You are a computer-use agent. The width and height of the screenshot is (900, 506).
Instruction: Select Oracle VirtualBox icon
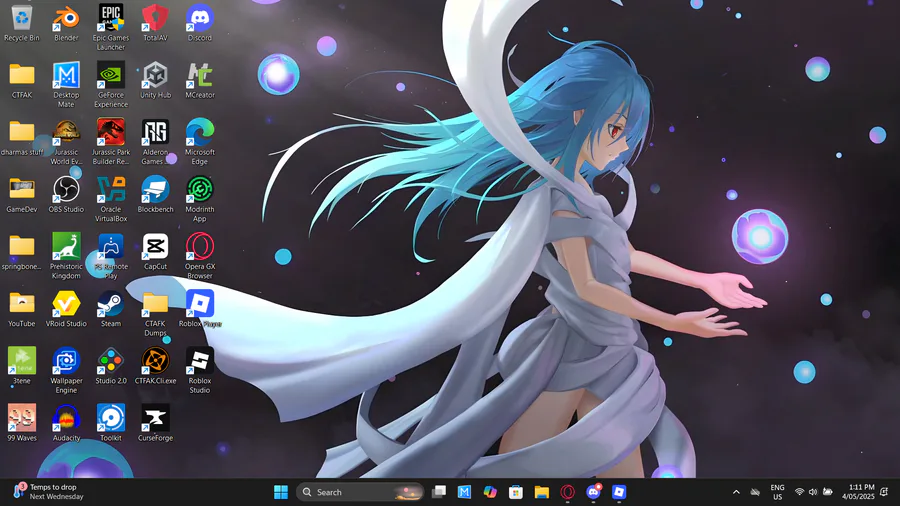click(111, 199)
